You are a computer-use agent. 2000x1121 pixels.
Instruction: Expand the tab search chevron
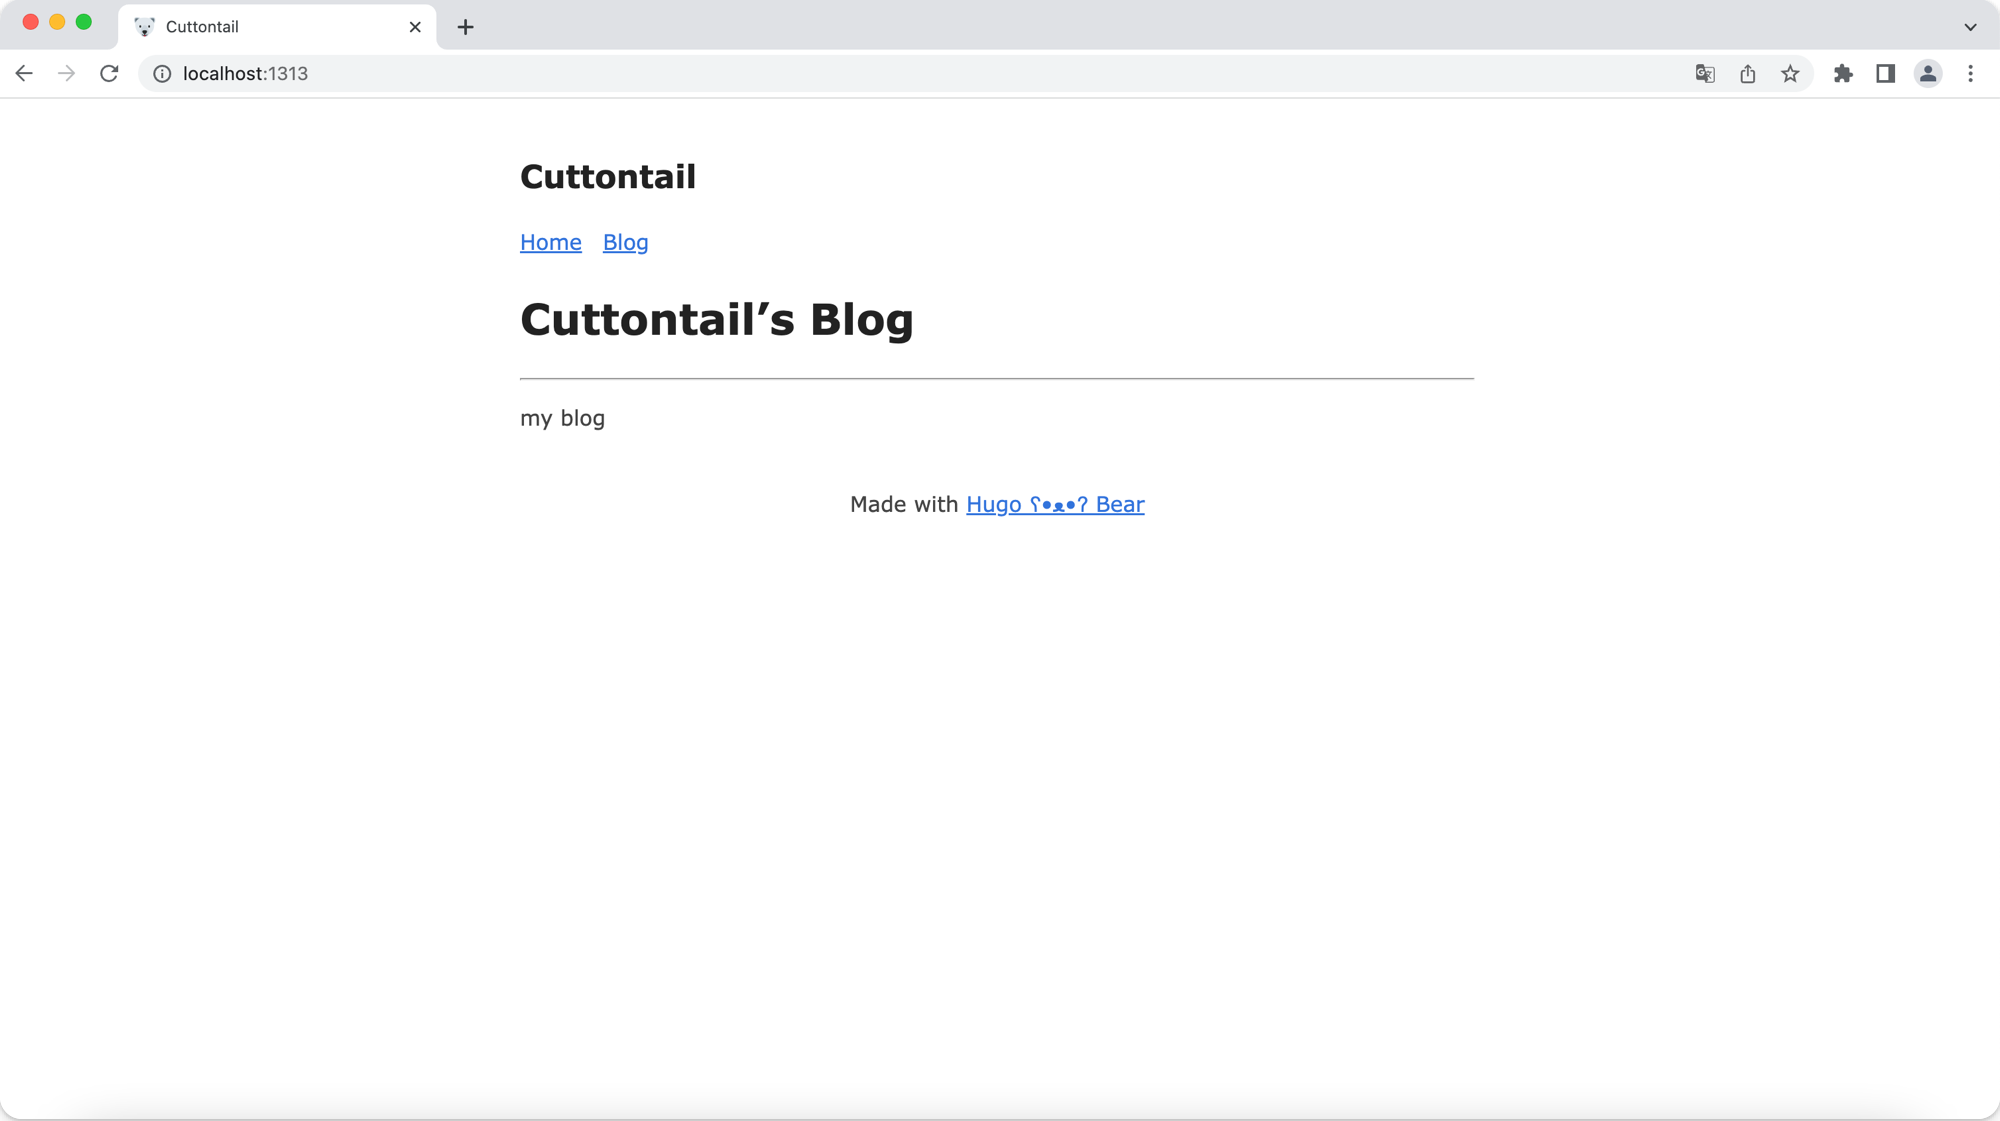click(1970, 27)
